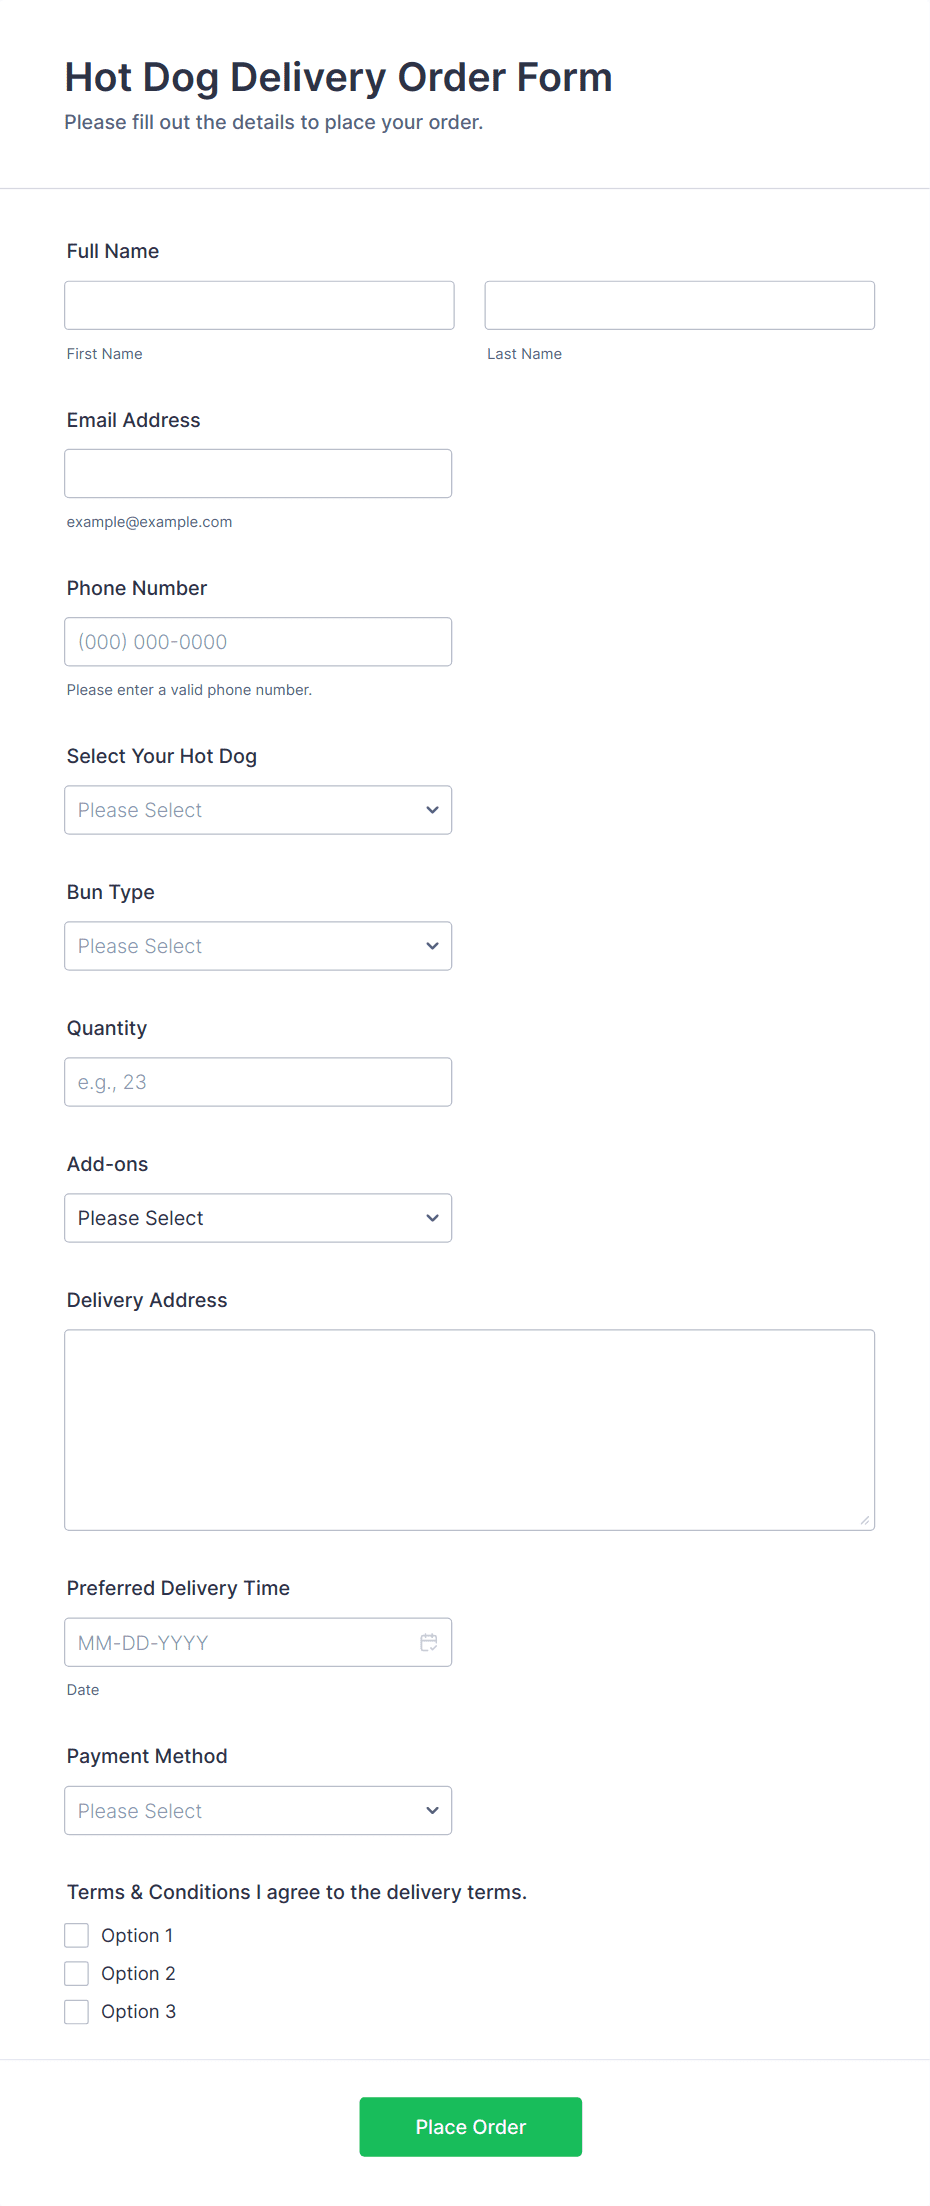This screenshot has height=2206, width=930.
Task: Click the First Name input field
Action: [x=259, y=305]
